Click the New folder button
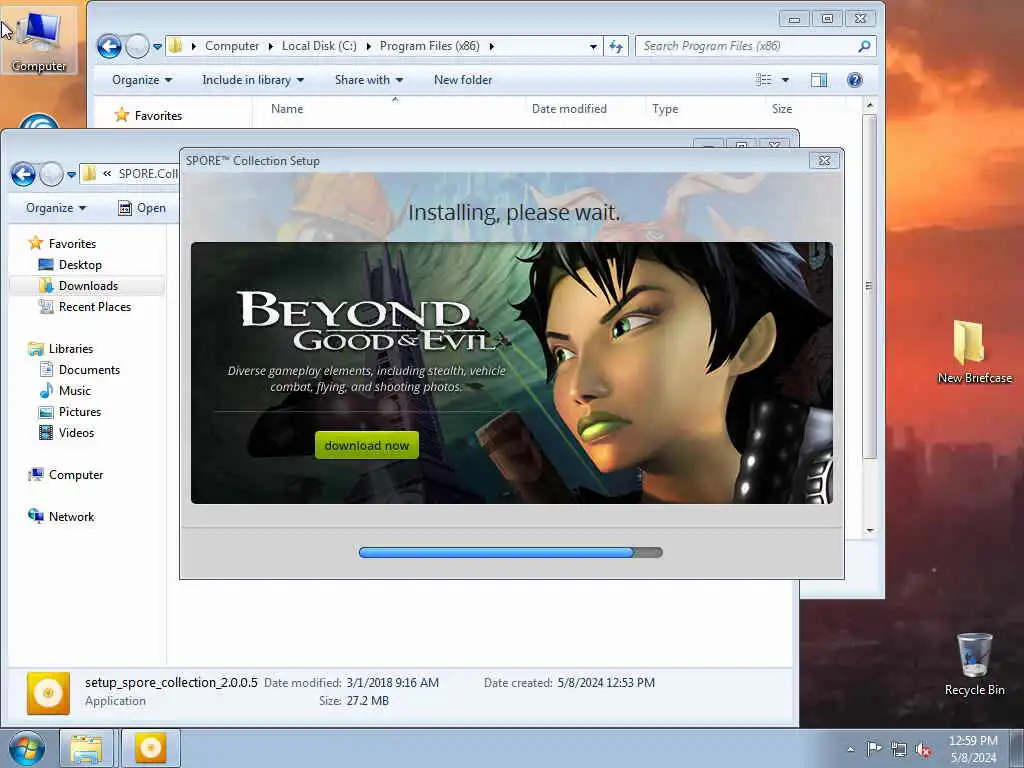 (462, 80)
